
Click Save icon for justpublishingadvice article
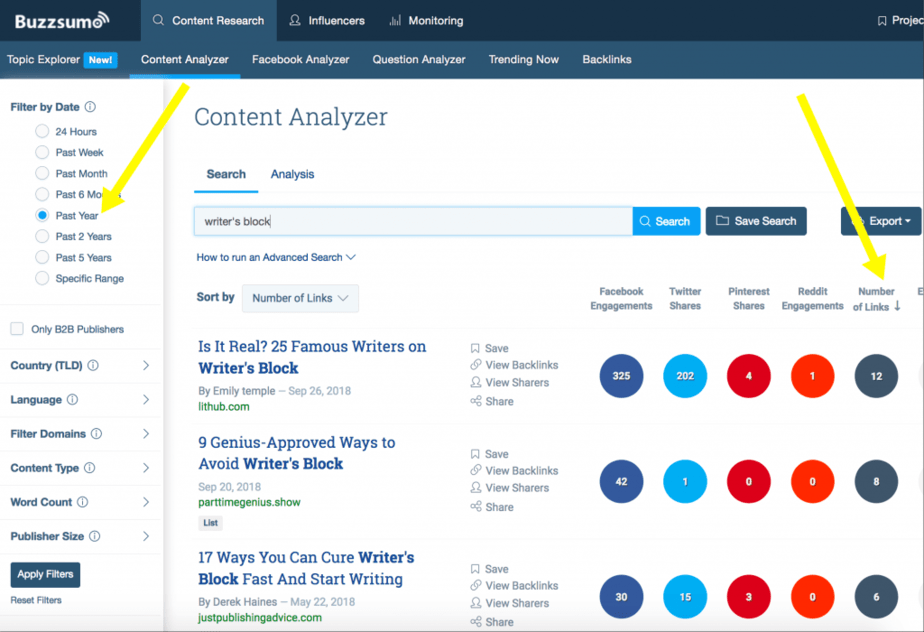click(x=475, y=569)
